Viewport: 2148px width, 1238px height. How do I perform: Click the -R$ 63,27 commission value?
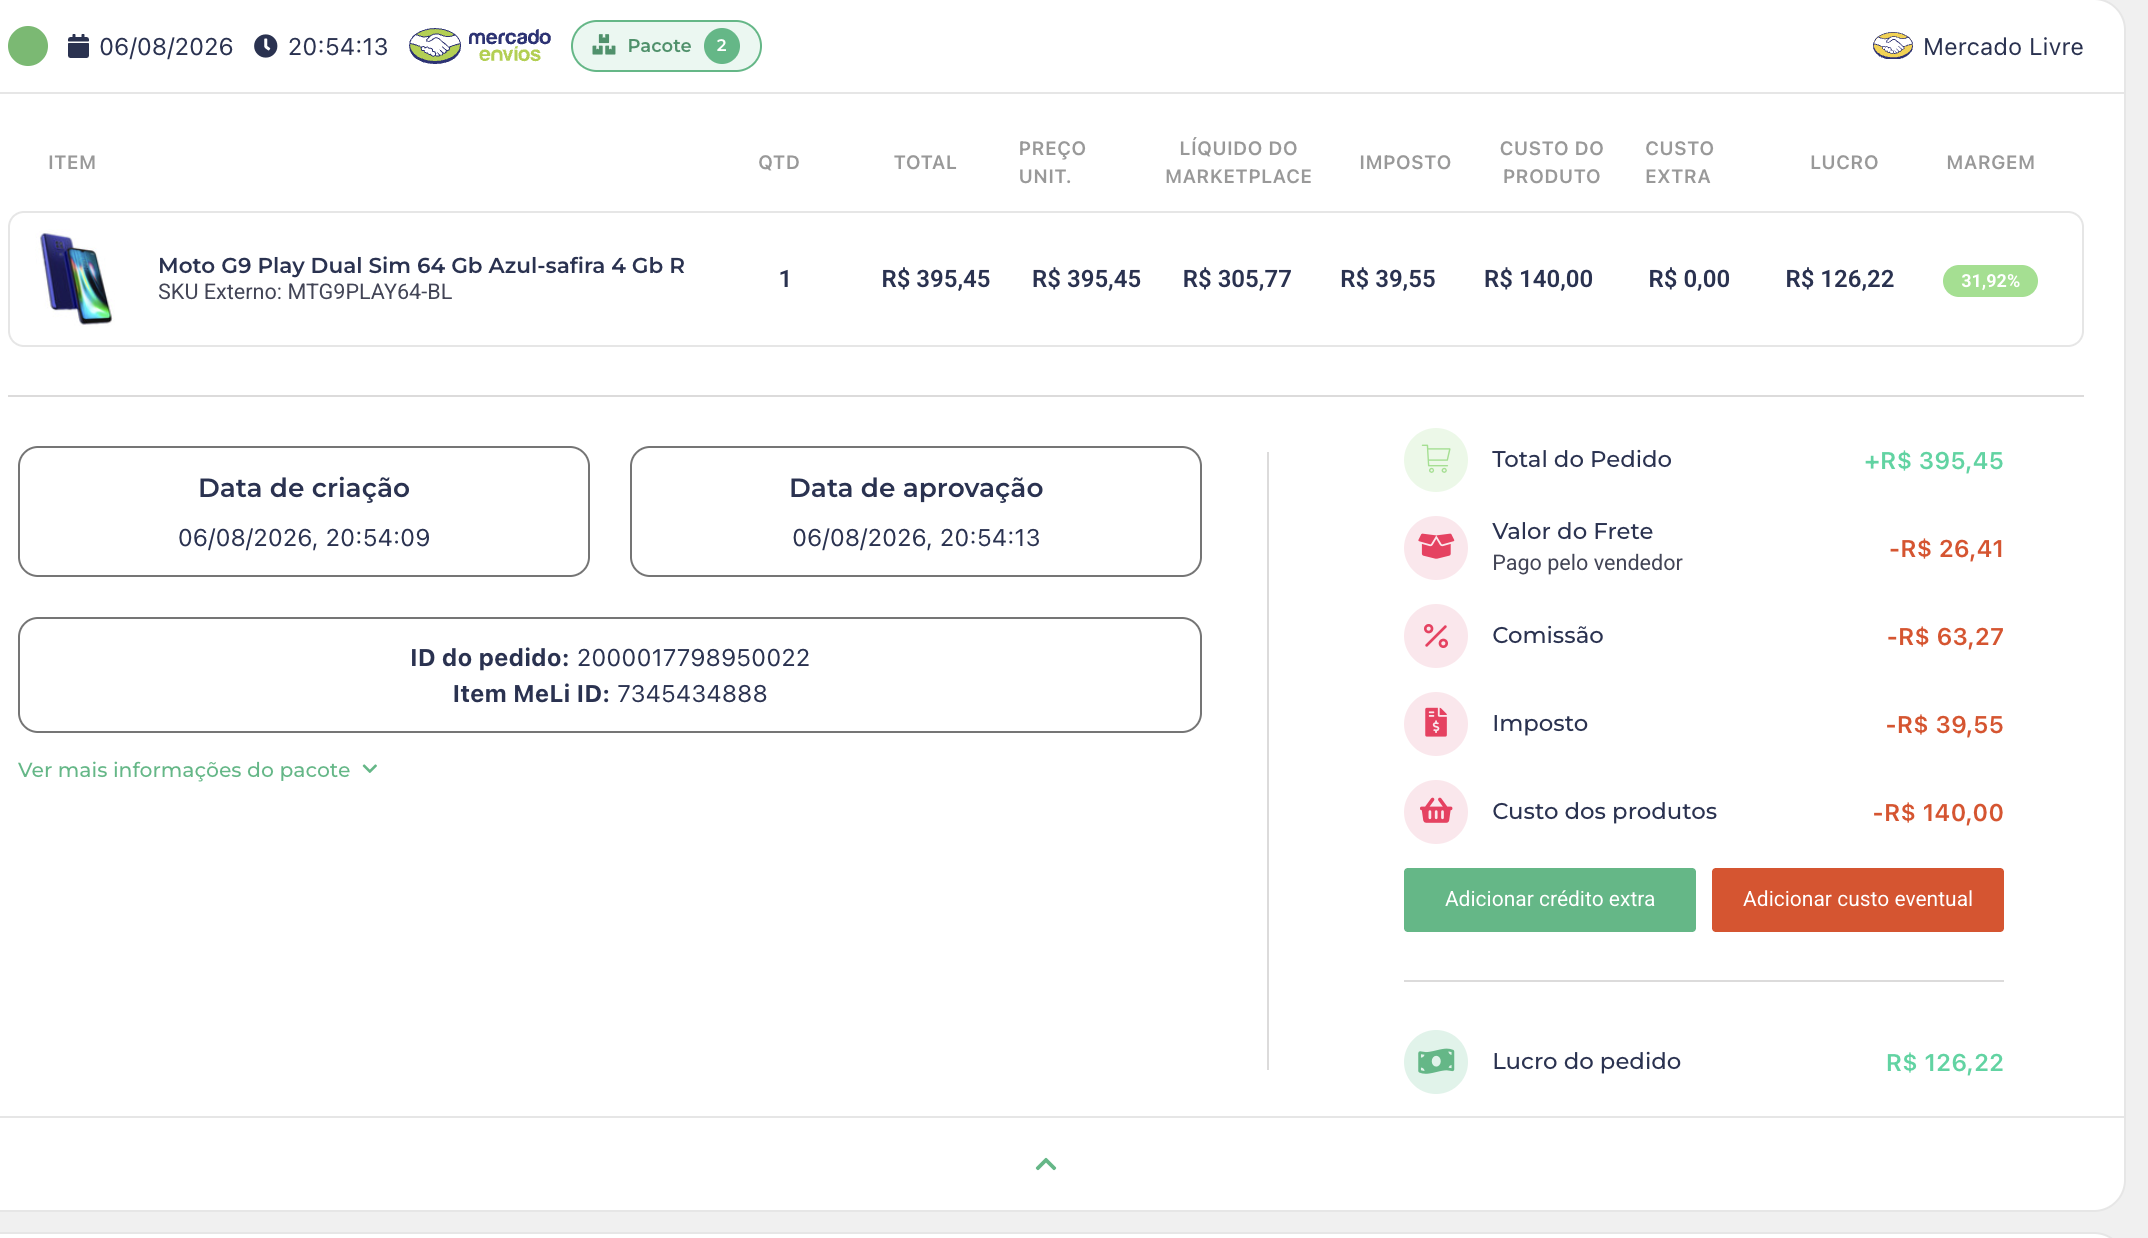point(1945,637)
